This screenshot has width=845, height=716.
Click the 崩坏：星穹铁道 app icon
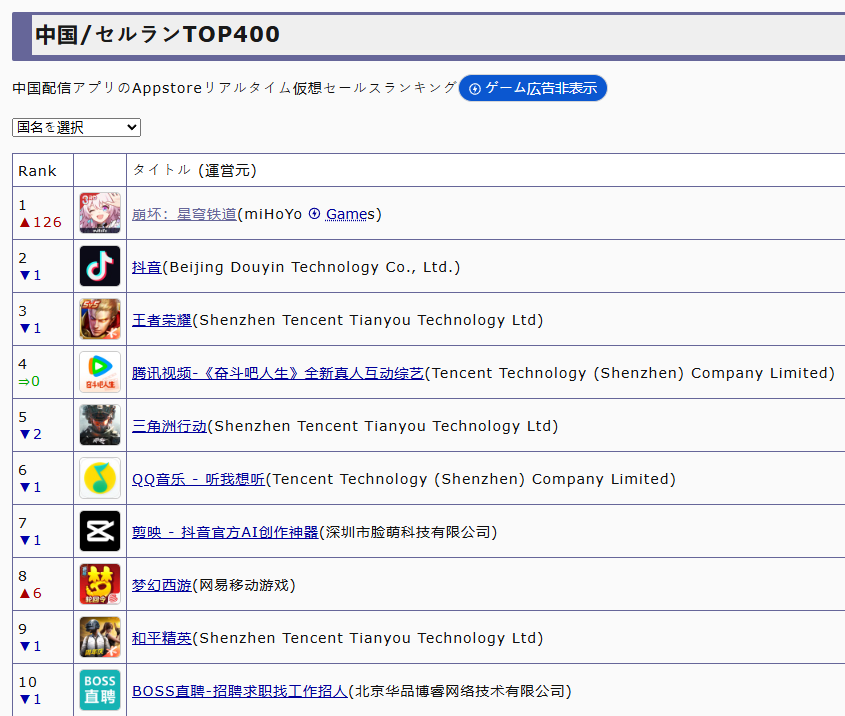click(100, 213)
